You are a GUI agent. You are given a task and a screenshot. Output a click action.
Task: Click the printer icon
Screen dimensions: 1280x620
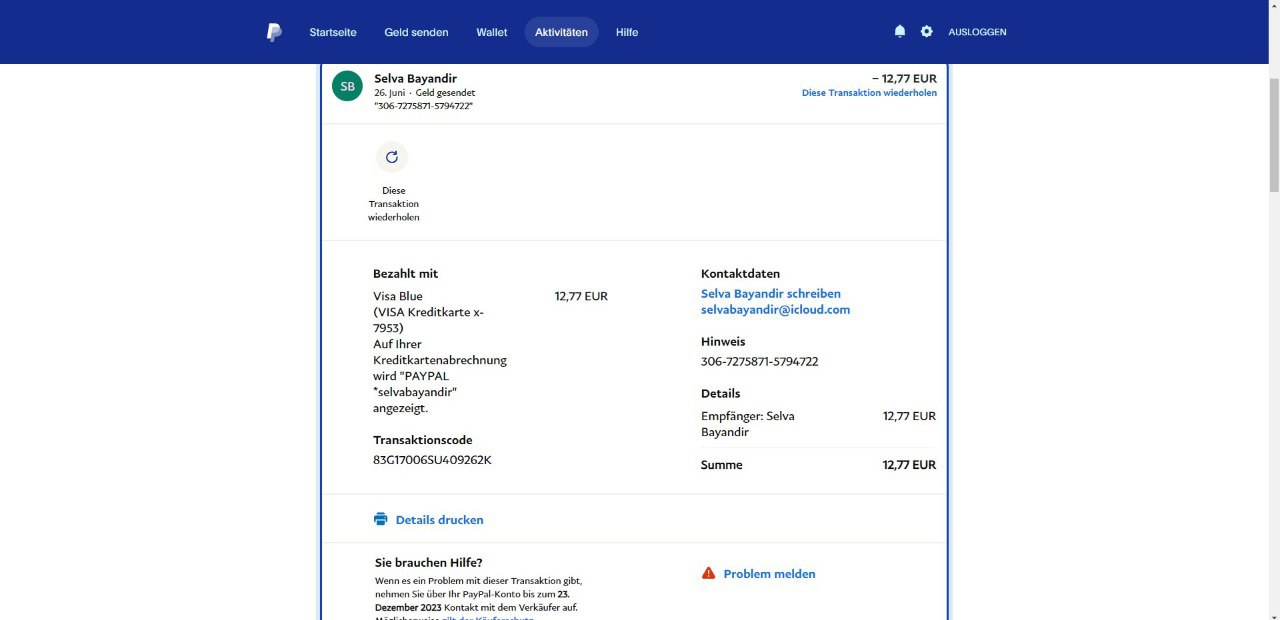click(380, 519)
